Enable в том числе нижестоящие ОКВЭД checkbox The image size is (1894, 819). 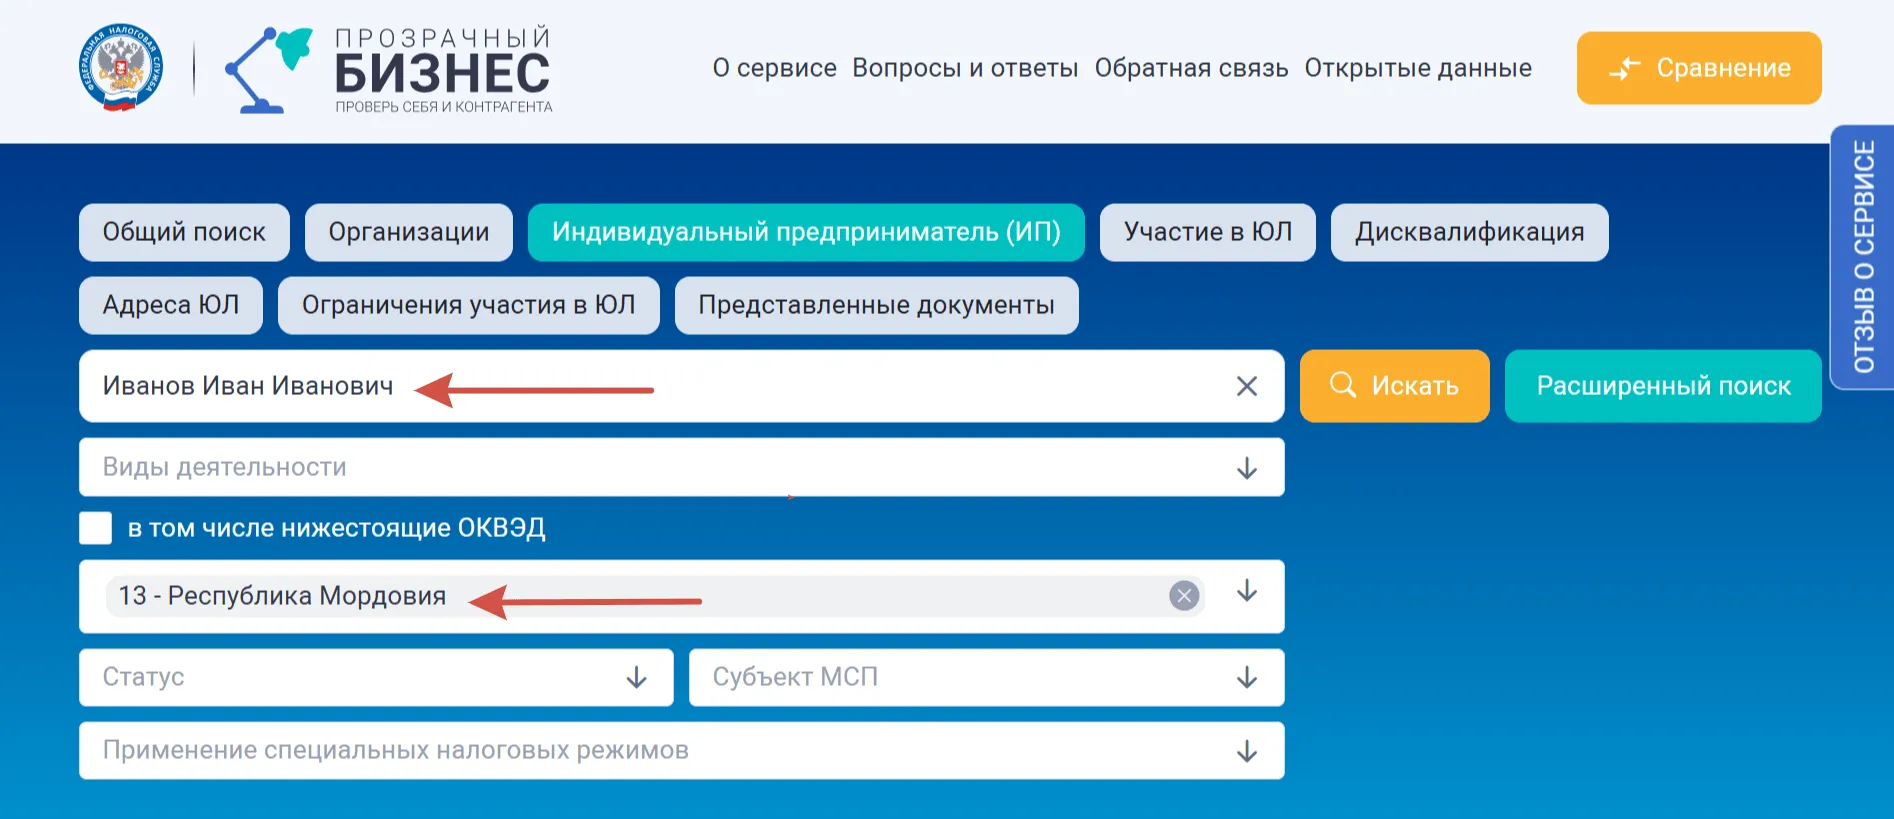[x=96, y=528]
